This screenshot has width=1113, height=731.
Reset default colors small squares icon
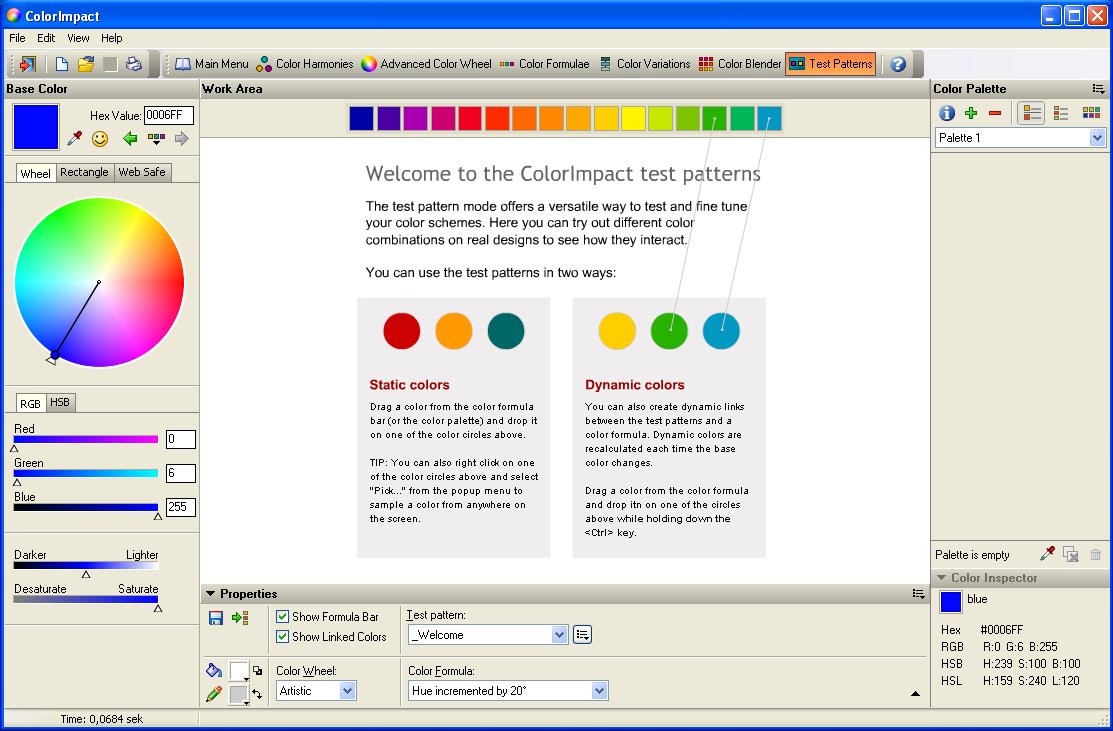point(257,670)
